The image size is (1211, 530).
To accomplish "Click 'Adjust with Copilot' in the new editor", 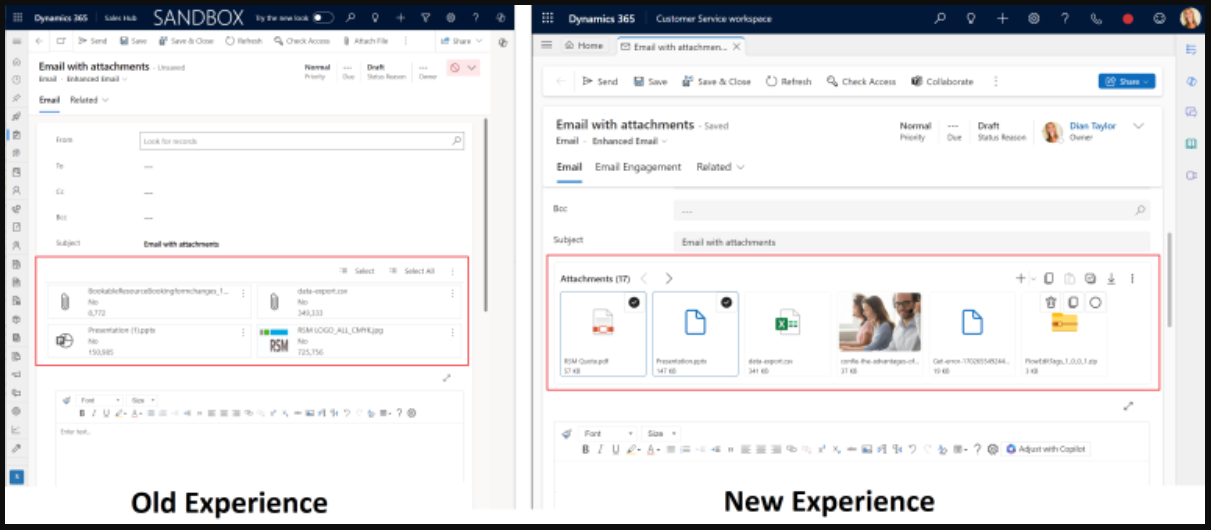I will tap(1046, 449).
